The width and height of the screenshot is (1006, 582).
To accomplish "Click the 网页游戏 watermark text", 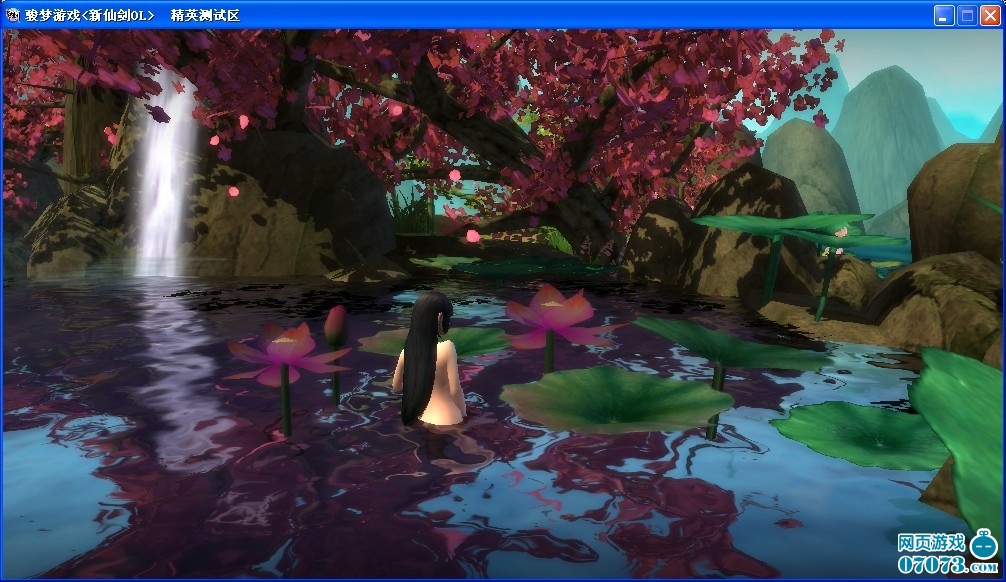I will 931,543.
